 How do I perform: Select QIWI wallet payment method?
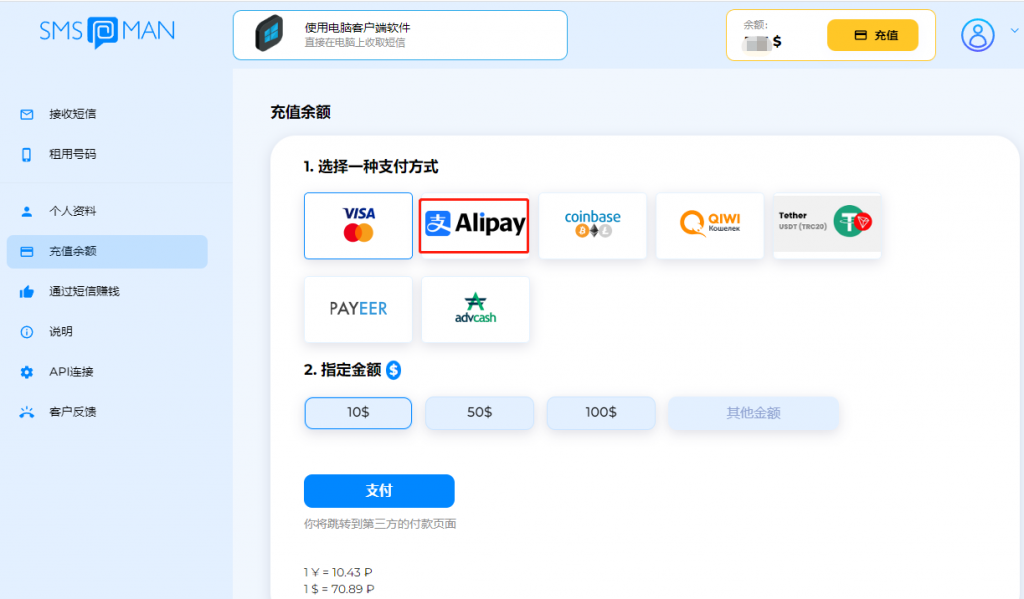point(710,225)
